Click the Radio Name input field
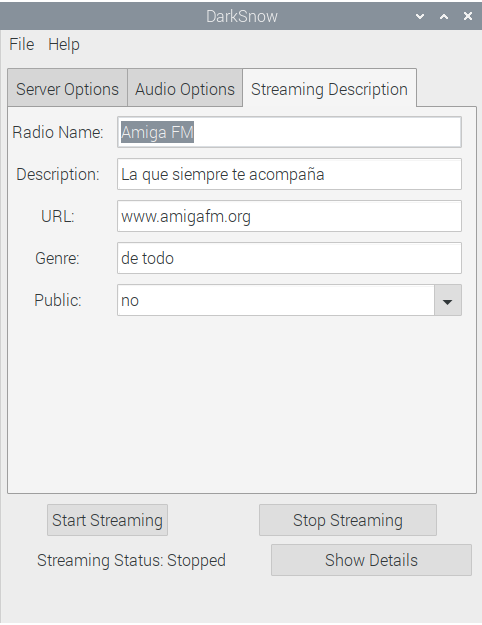The image size is (482, 625). click(289, 132)
